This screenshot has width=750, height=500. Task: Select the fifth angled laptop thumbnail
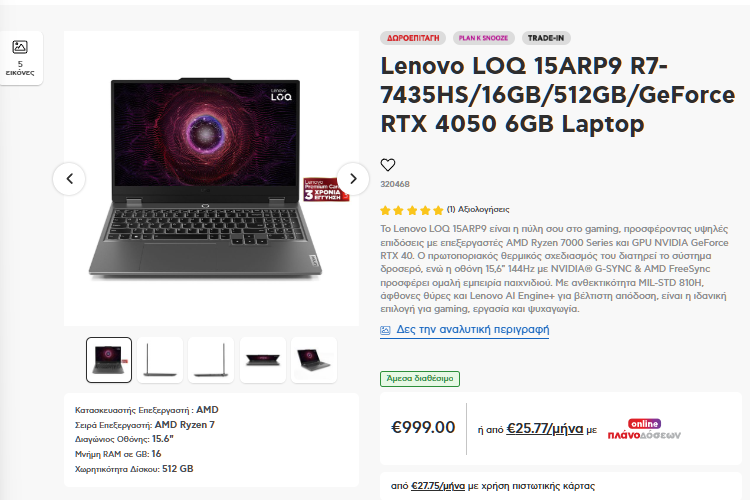coord(314,360)
